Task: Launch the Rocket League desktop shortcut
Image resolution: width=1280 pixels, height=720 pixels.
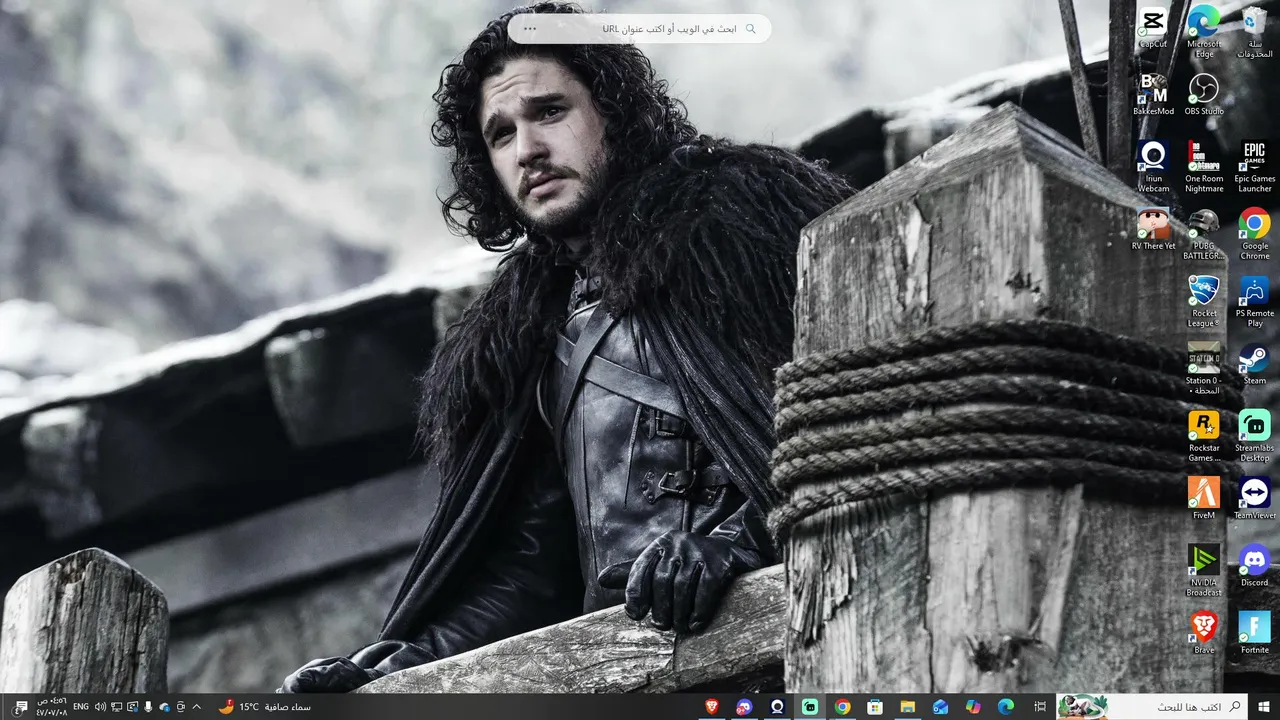Action: pos(1204,302)
